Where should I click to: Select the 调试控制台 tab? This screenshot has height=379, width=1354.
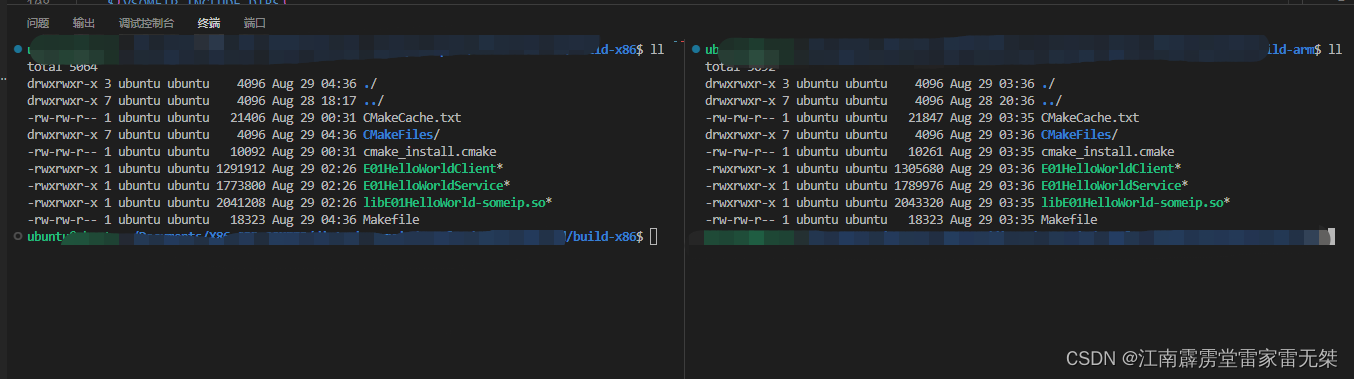(x=146, y=22)
